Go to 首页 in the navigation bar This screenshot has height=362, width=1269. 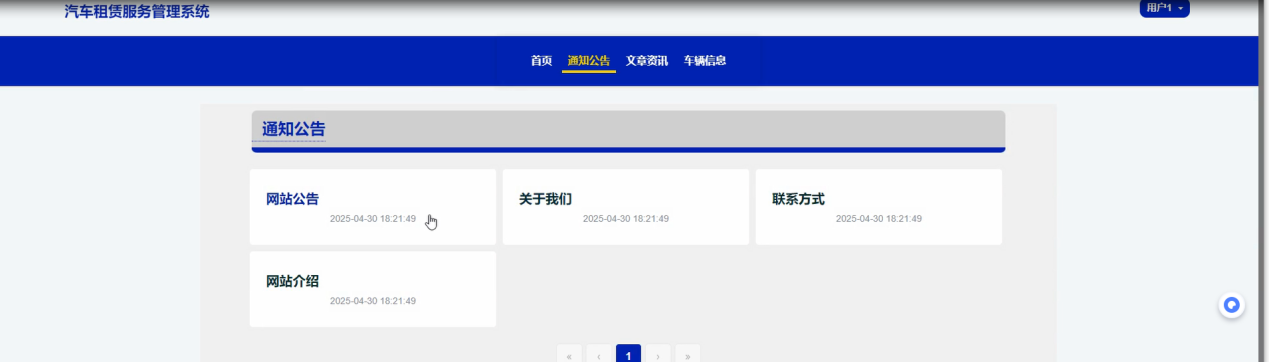coord(541,61)
